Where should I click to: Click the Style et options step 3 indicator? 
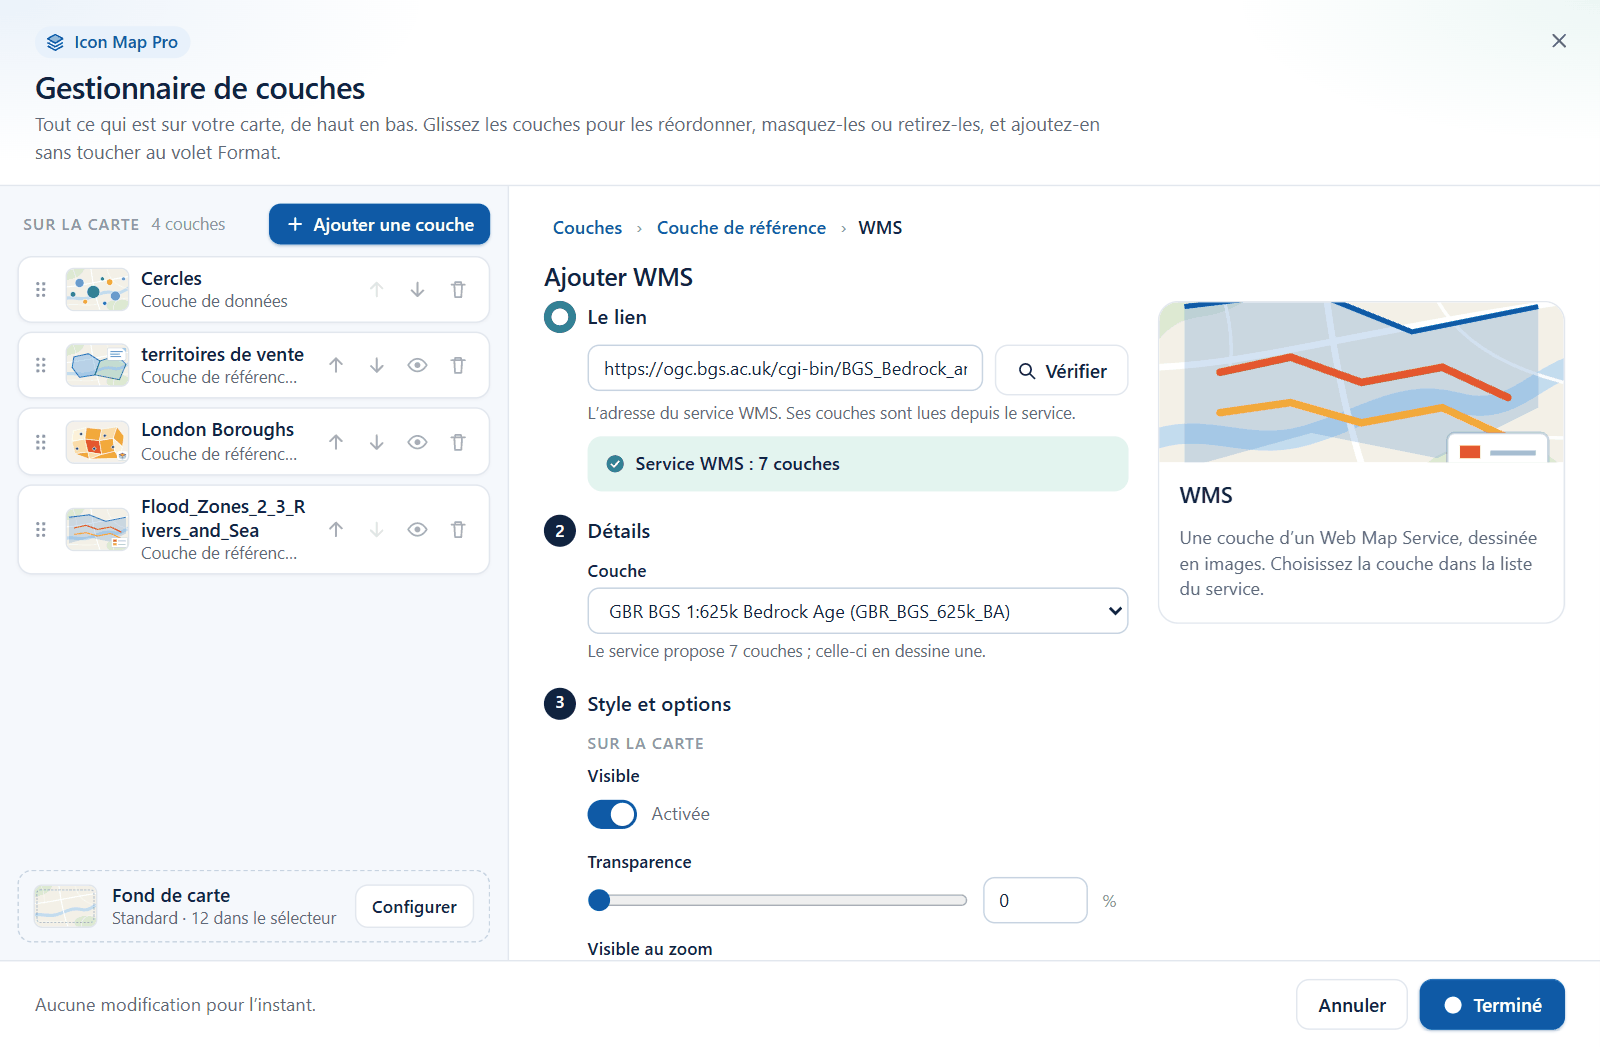click(x=560, y=703)
